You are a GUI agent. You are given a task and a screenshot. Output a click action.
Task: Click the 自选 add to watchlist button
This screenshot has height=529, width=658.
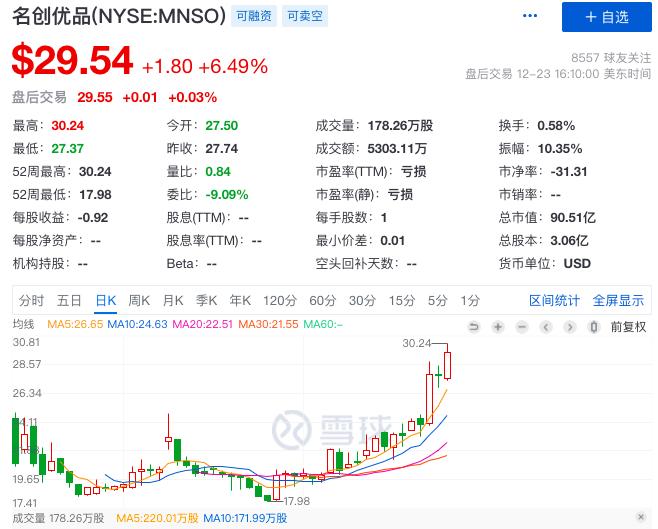pos(606,17)
